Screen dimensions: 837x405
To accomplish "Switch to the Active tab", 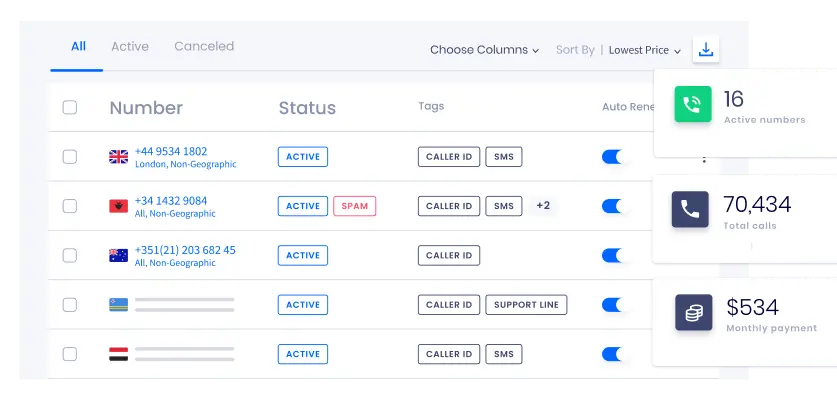I will click(x=129, y=46).
